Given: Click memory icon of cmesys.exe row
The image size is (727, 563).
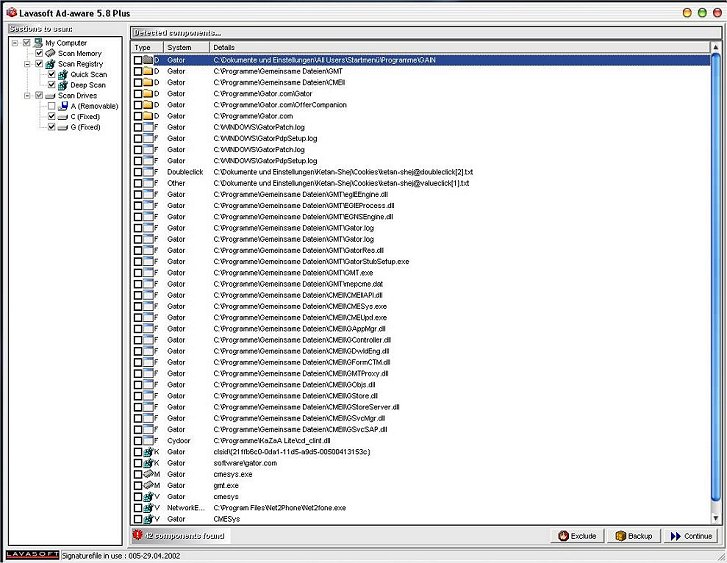Looking at the screenshot, I should (x=148, y=474).
